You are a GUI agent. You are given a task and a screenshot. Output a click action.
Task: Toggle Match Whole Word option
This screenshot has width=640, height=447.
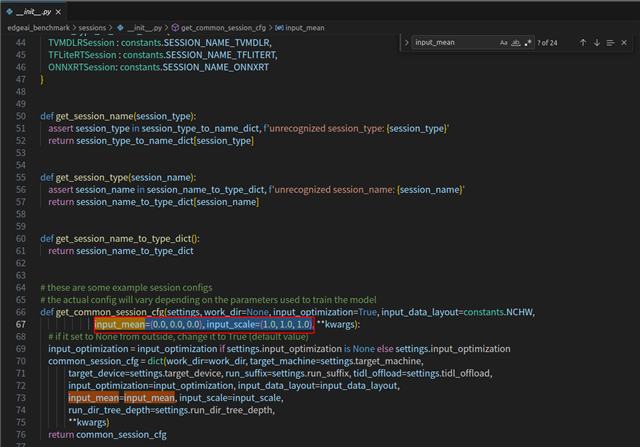coord(516,43)
